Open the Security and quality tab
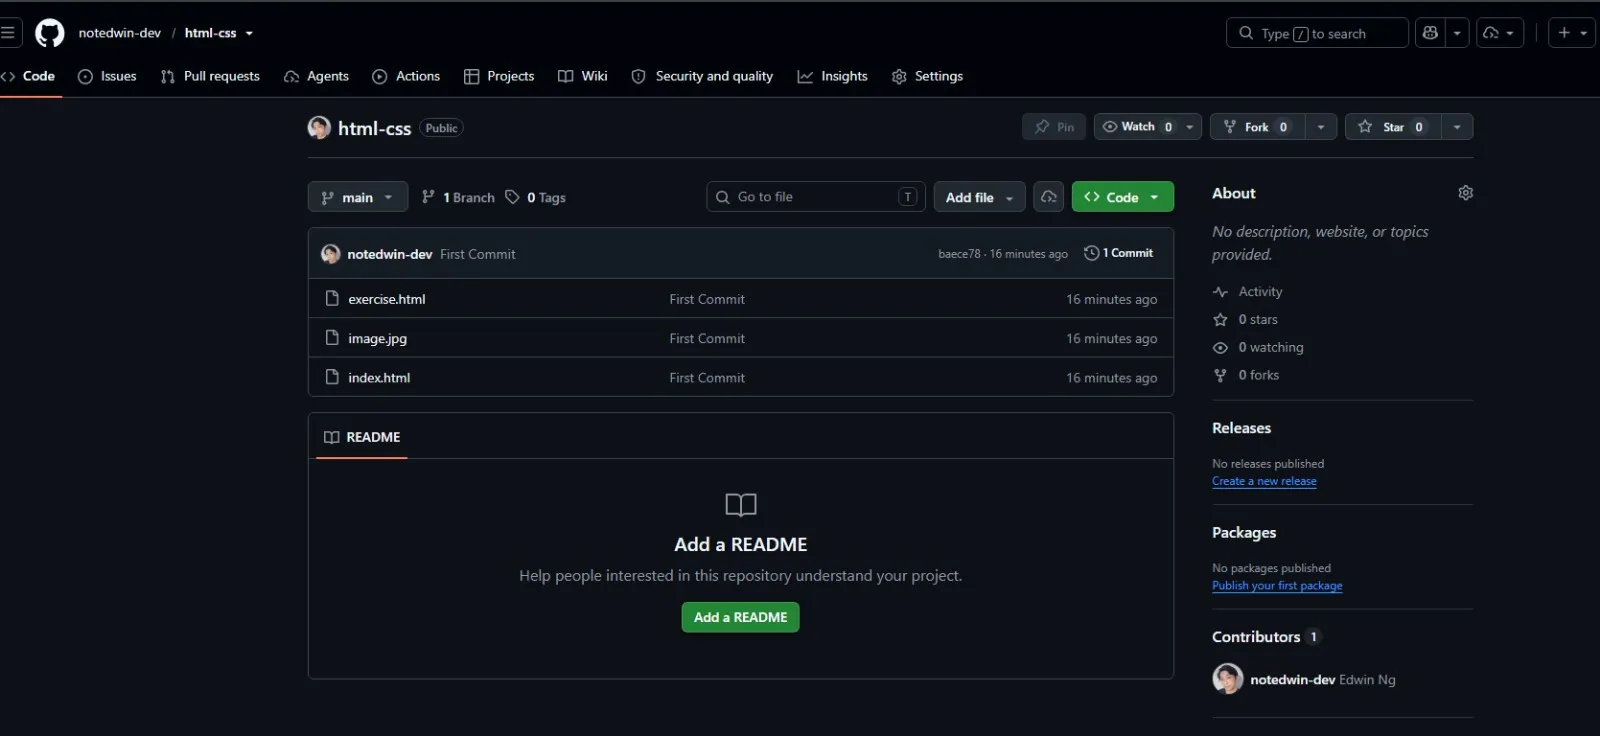Image resolution: width=1600 pixels, height=736 pixels. [x=702, y=76]
